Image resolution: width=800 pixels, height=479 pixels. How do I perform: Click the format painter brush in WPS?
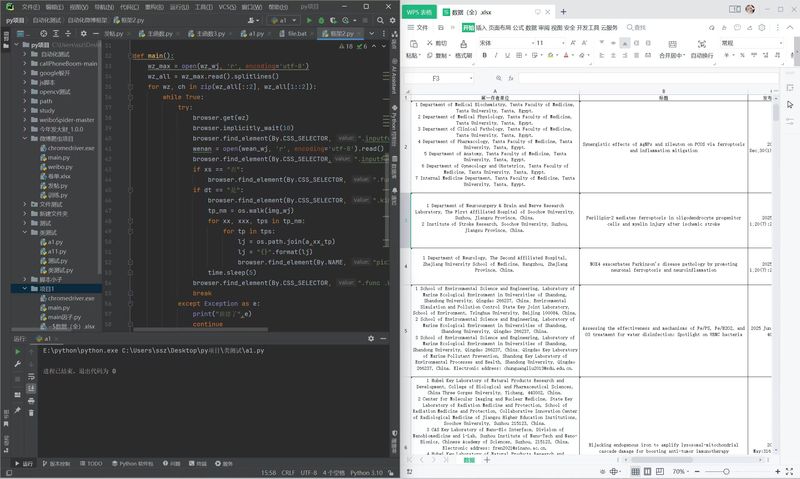pyautogui.click(x=463, y=44)
